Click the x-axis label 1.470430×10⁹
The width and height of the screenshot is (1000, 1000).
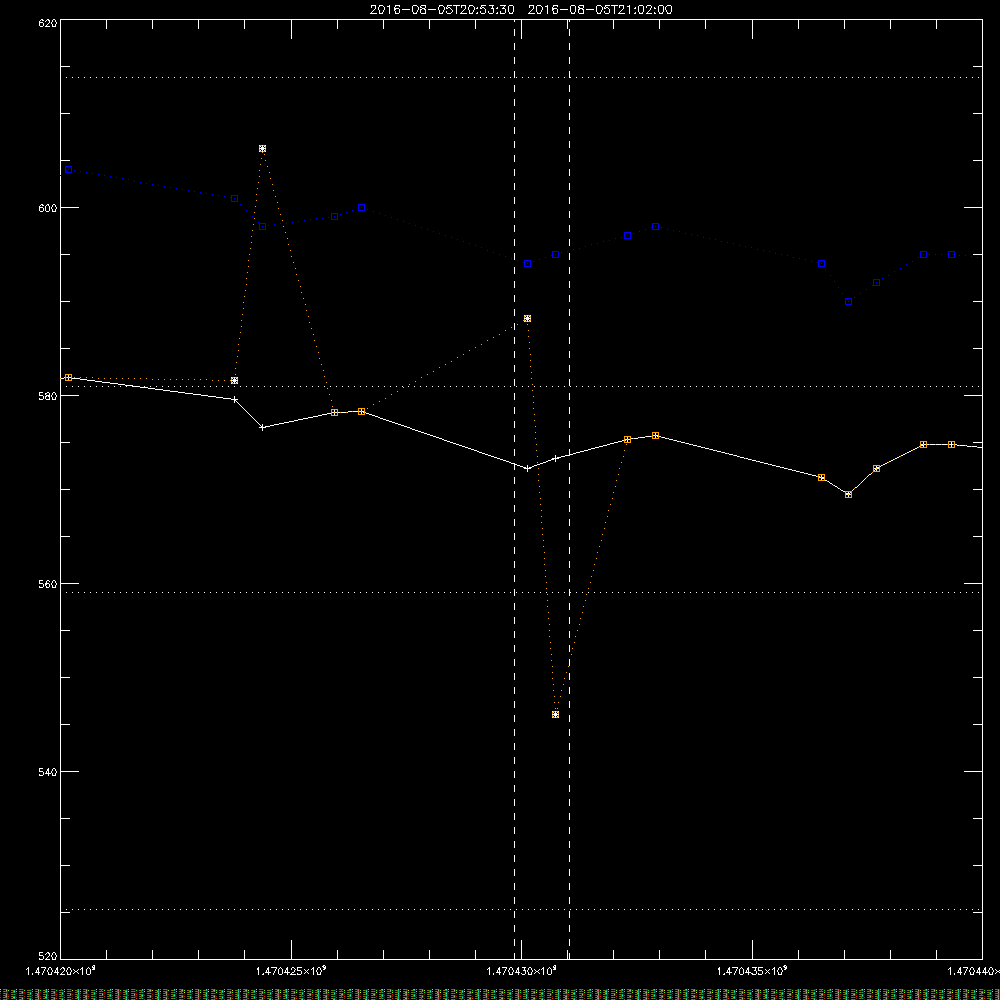coord(521,971)
